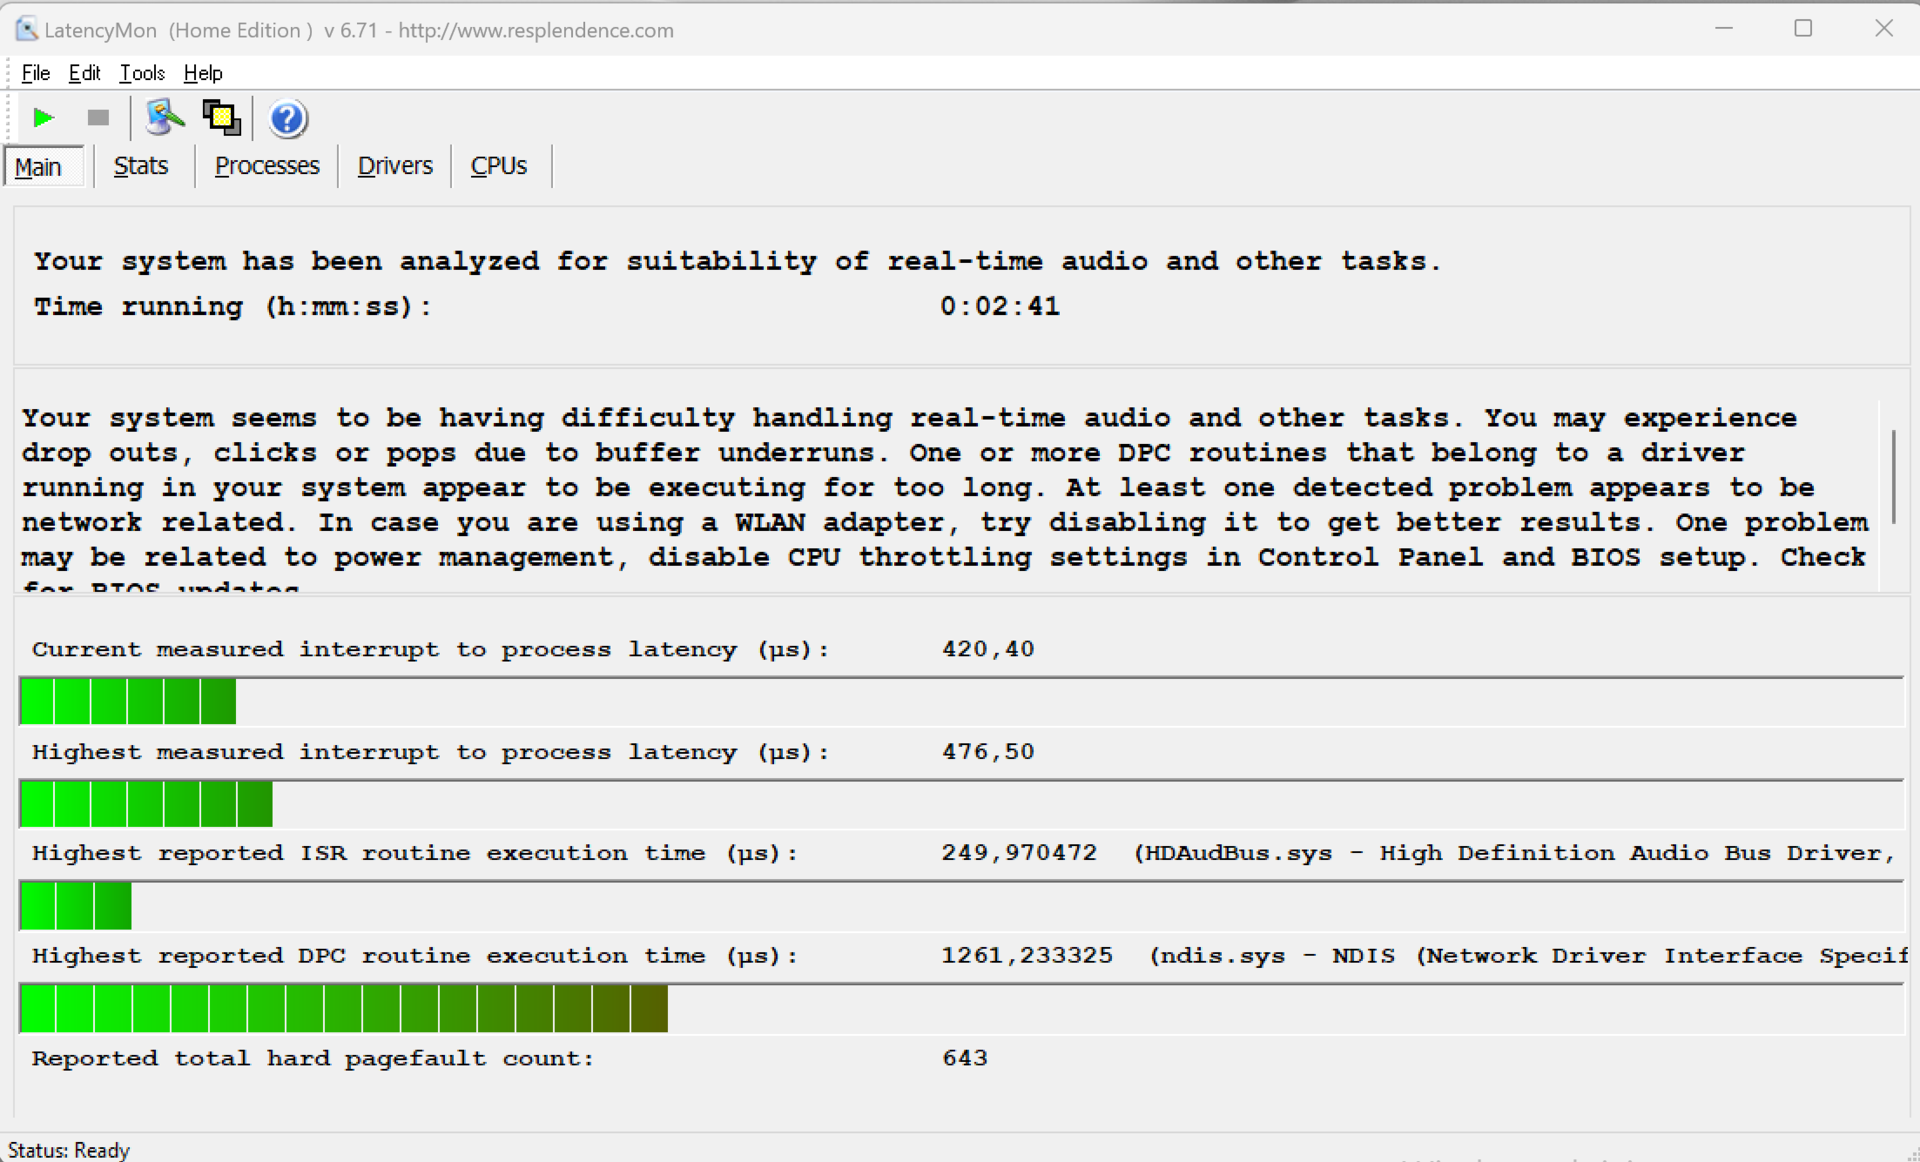Maximize the LatencyMon window
Viewport: 1920px width, 1162px height.
pyautogui.click(x=1803, y=28)
